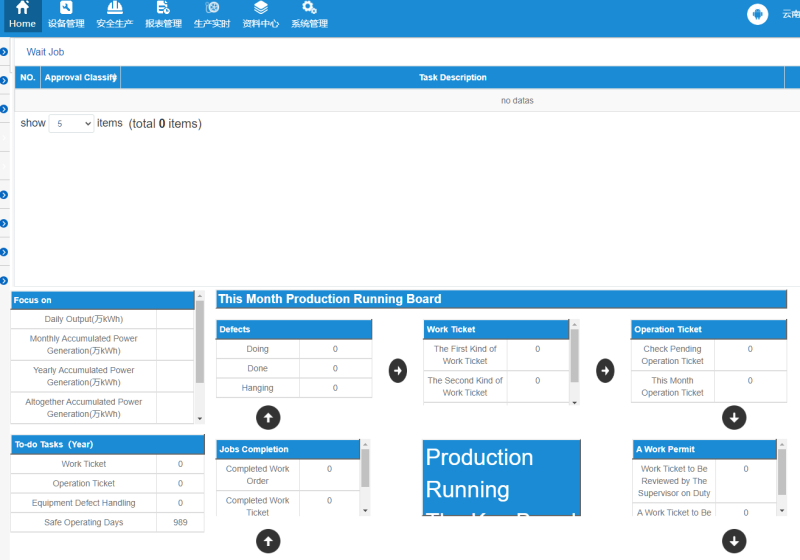800x560 pixels.
Task: Open the show items count dropdown
Action: pyautogui.click(x=71, y=124)
